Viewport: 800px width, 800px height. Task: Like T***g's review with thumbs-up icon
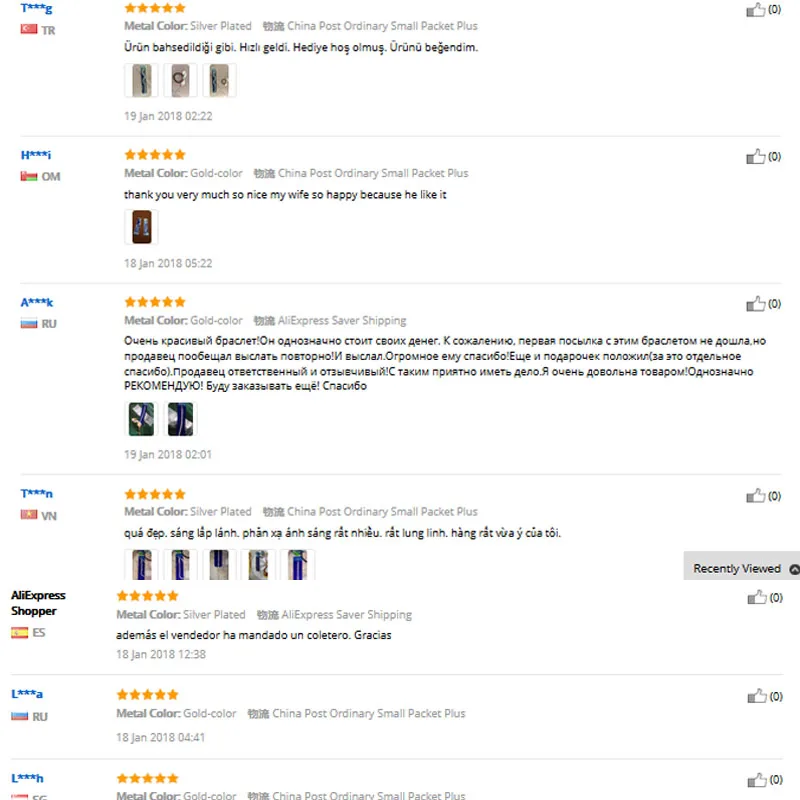pos(755,10)
